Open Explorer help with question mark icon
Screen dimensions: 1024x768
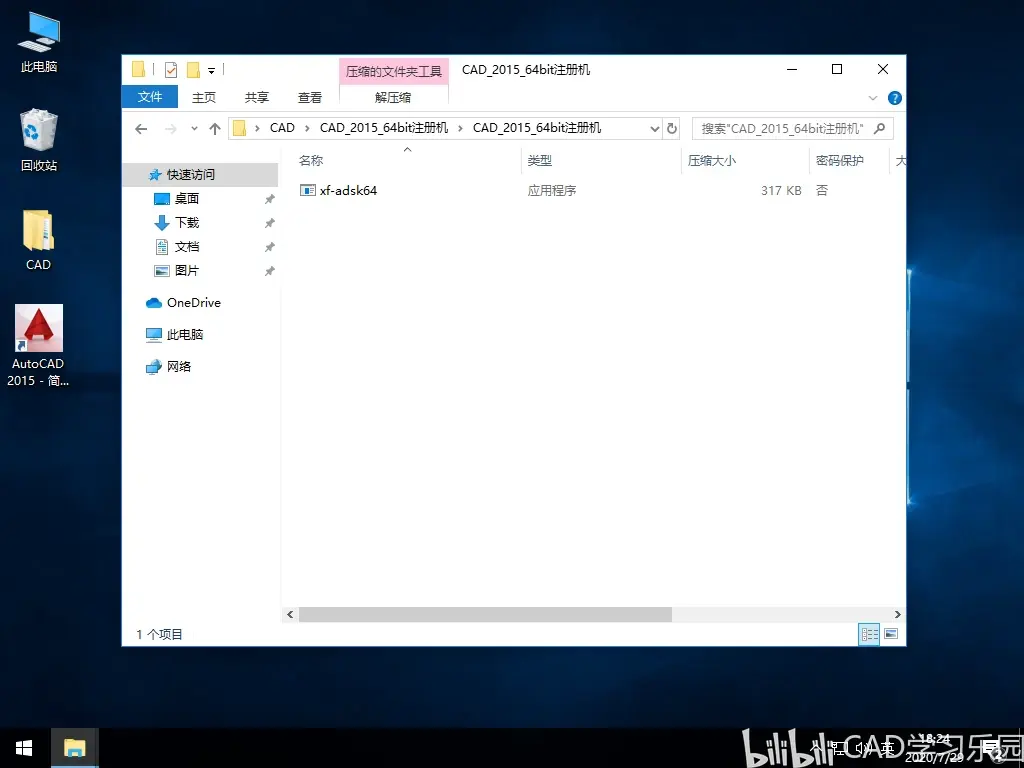point(895,98)
